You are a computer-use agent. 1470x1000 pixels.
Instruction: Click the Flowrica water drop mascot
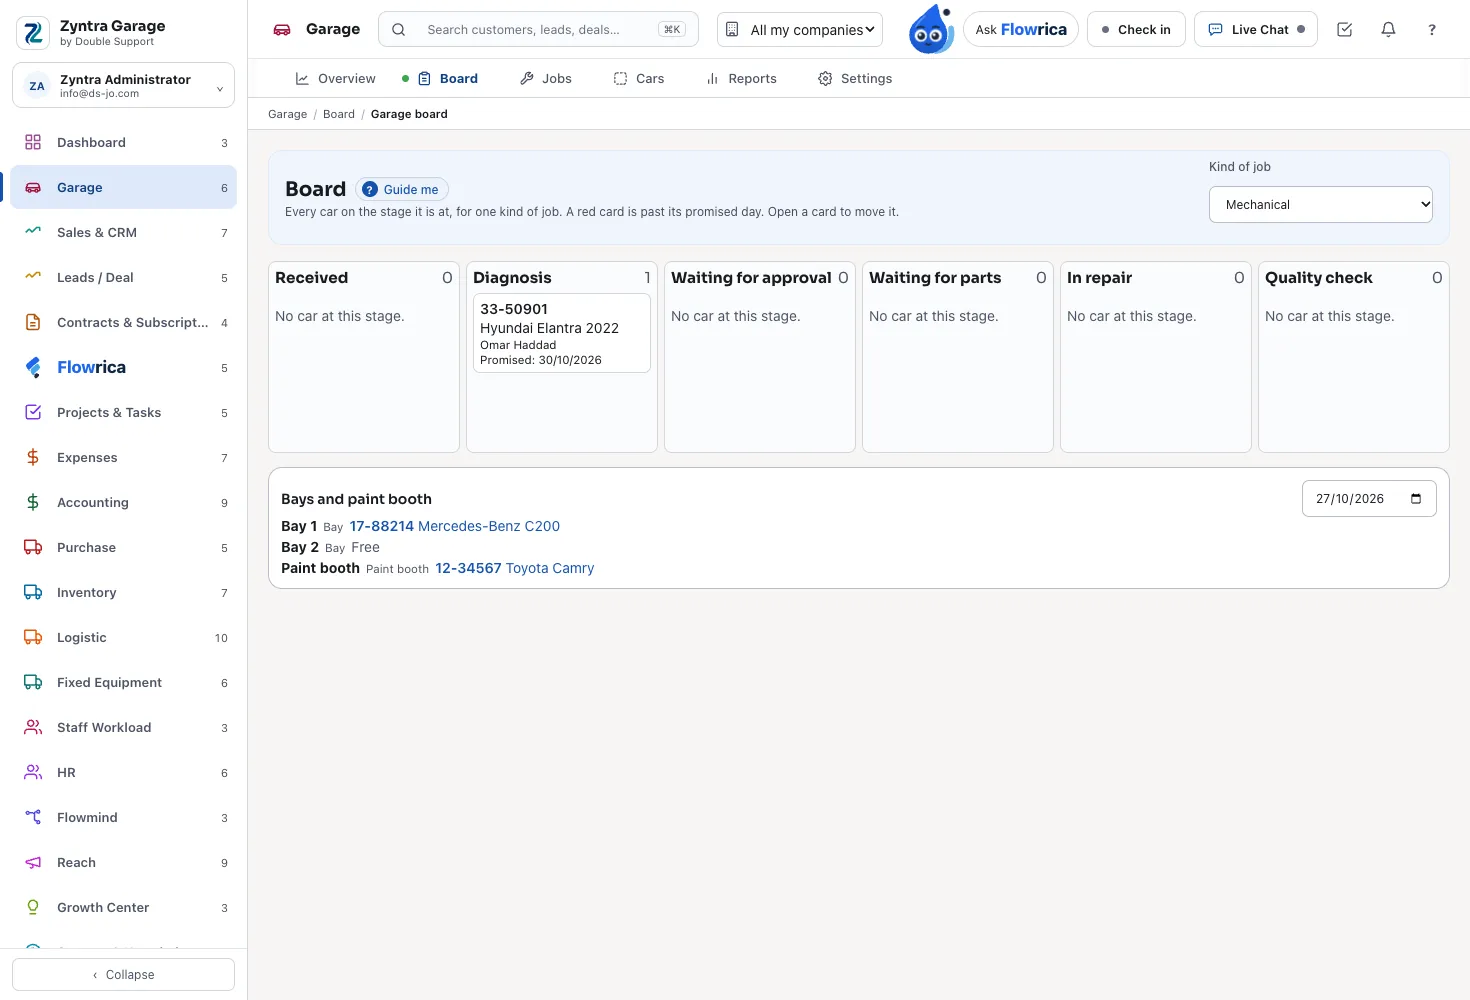(931, 29)
